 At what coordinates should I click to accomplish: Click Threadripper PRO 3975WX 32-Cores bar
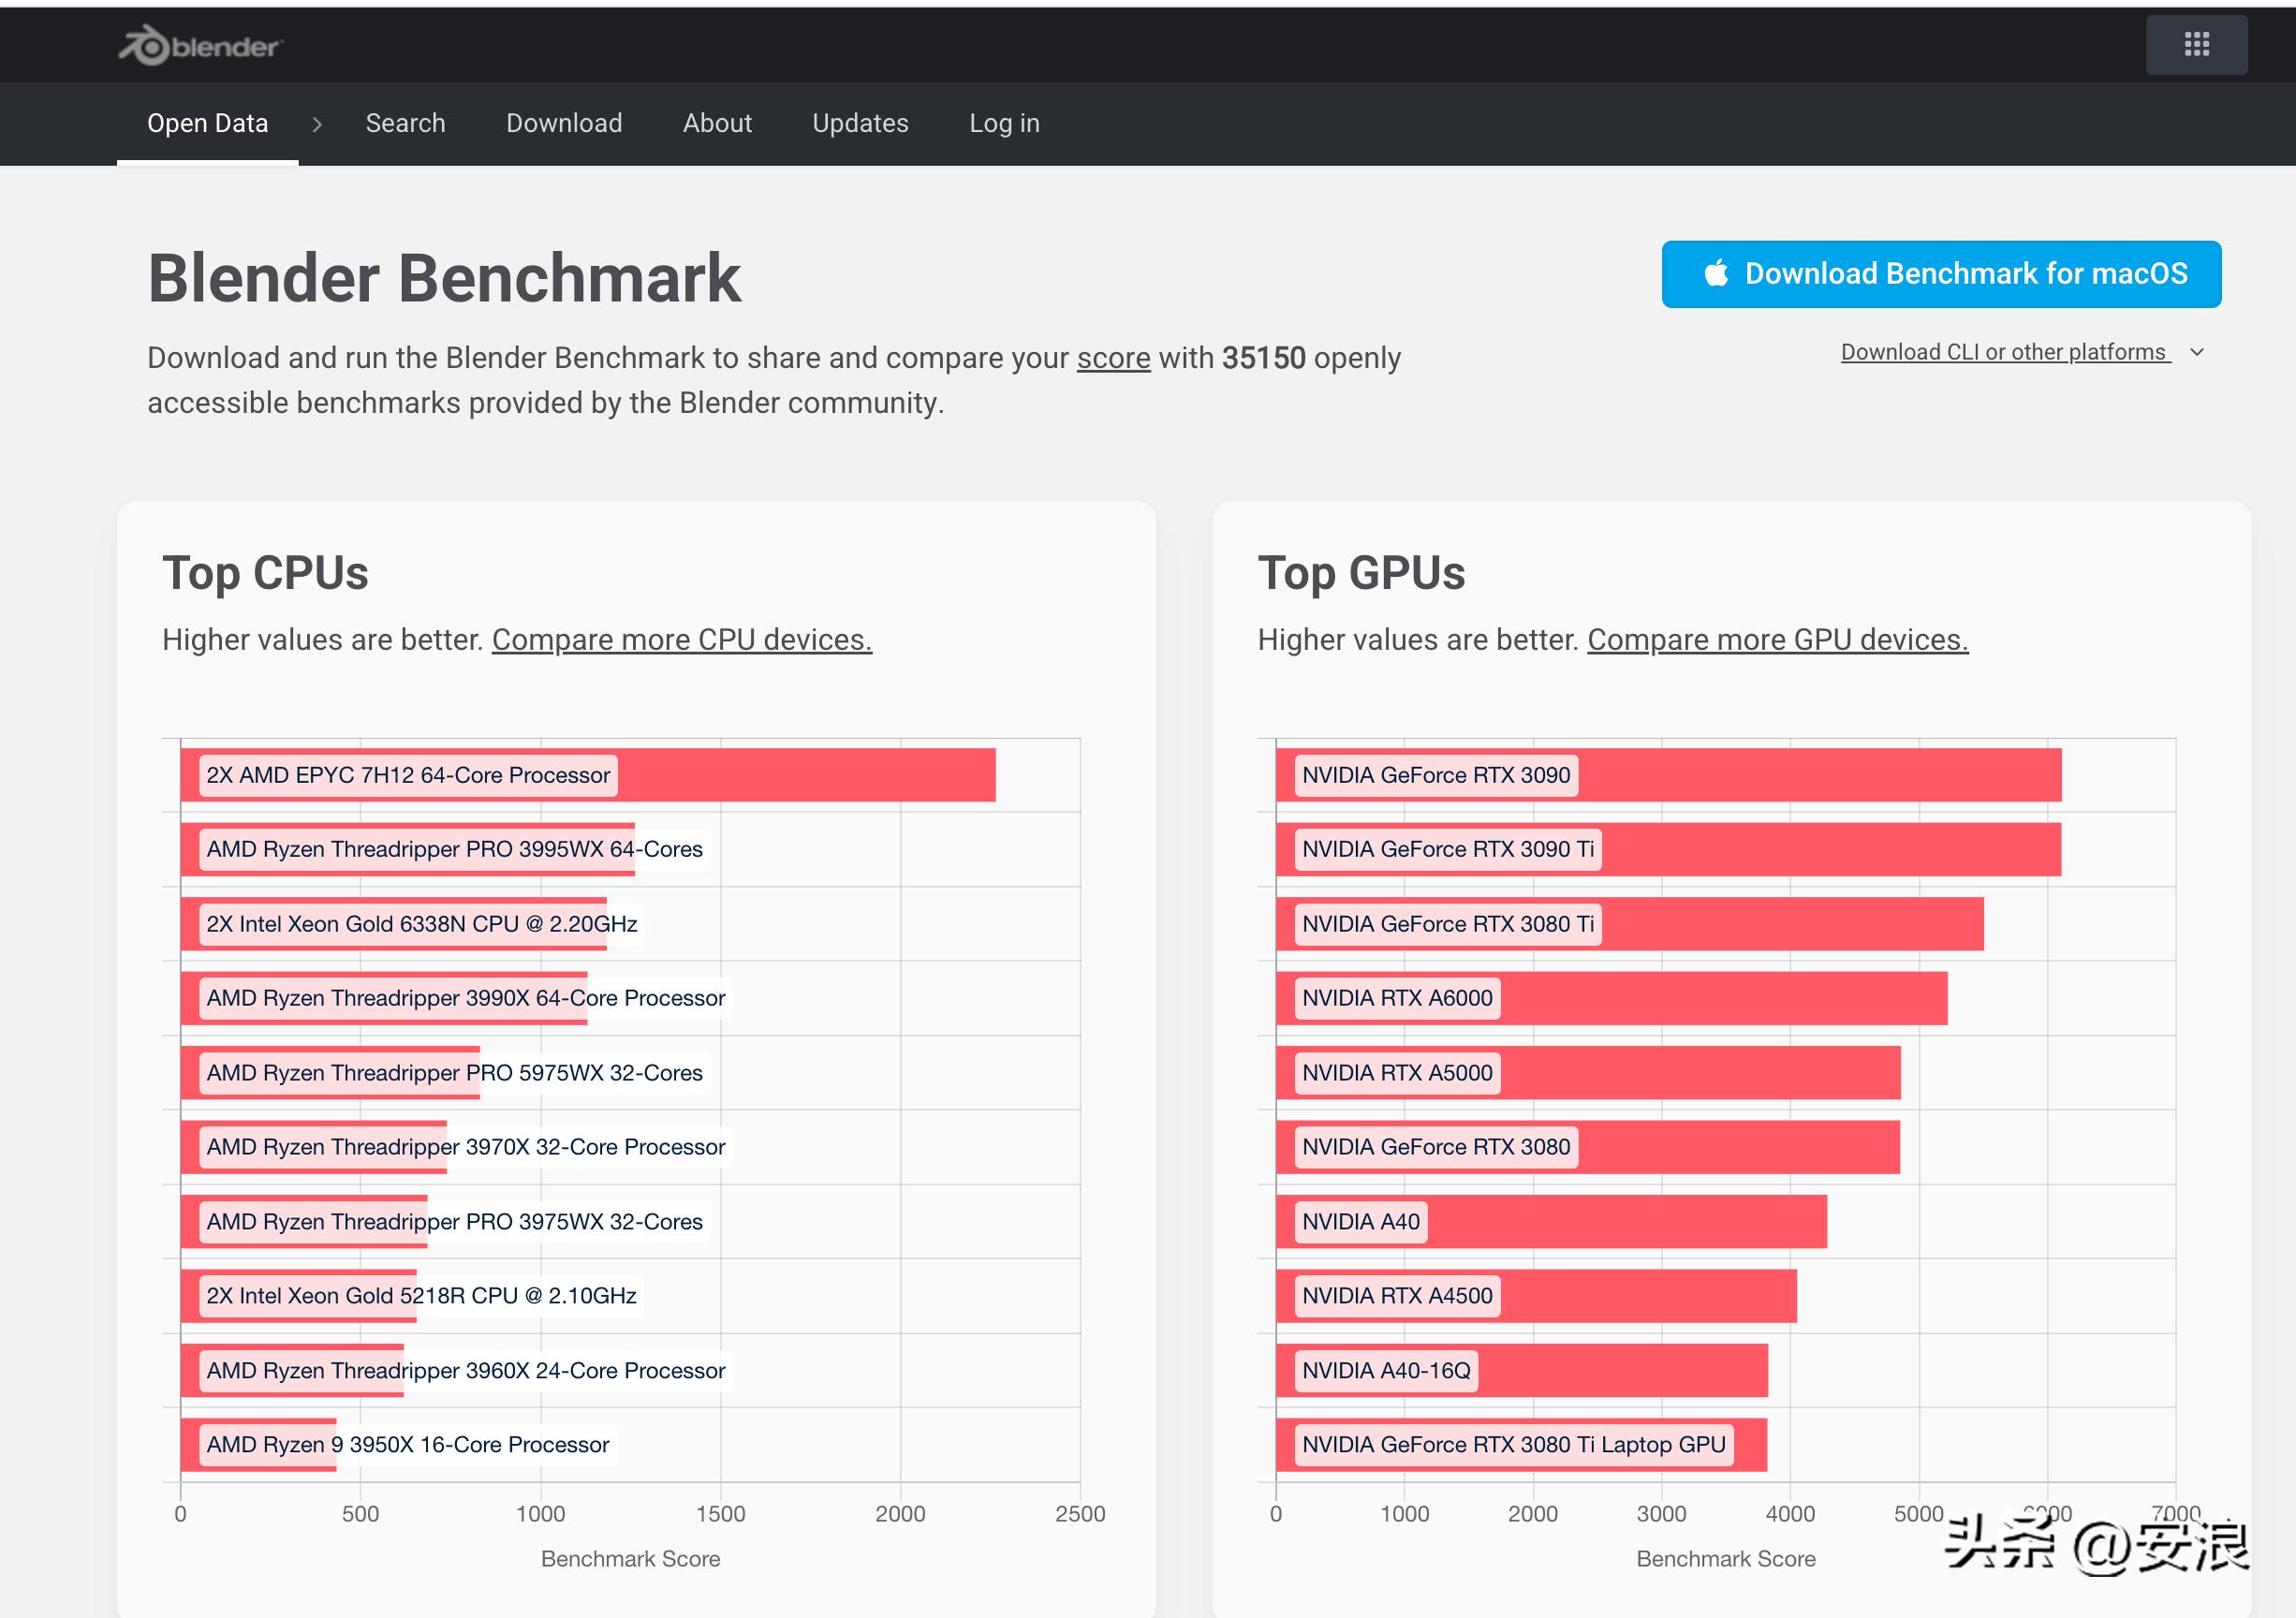click(x=304, y=1221)
